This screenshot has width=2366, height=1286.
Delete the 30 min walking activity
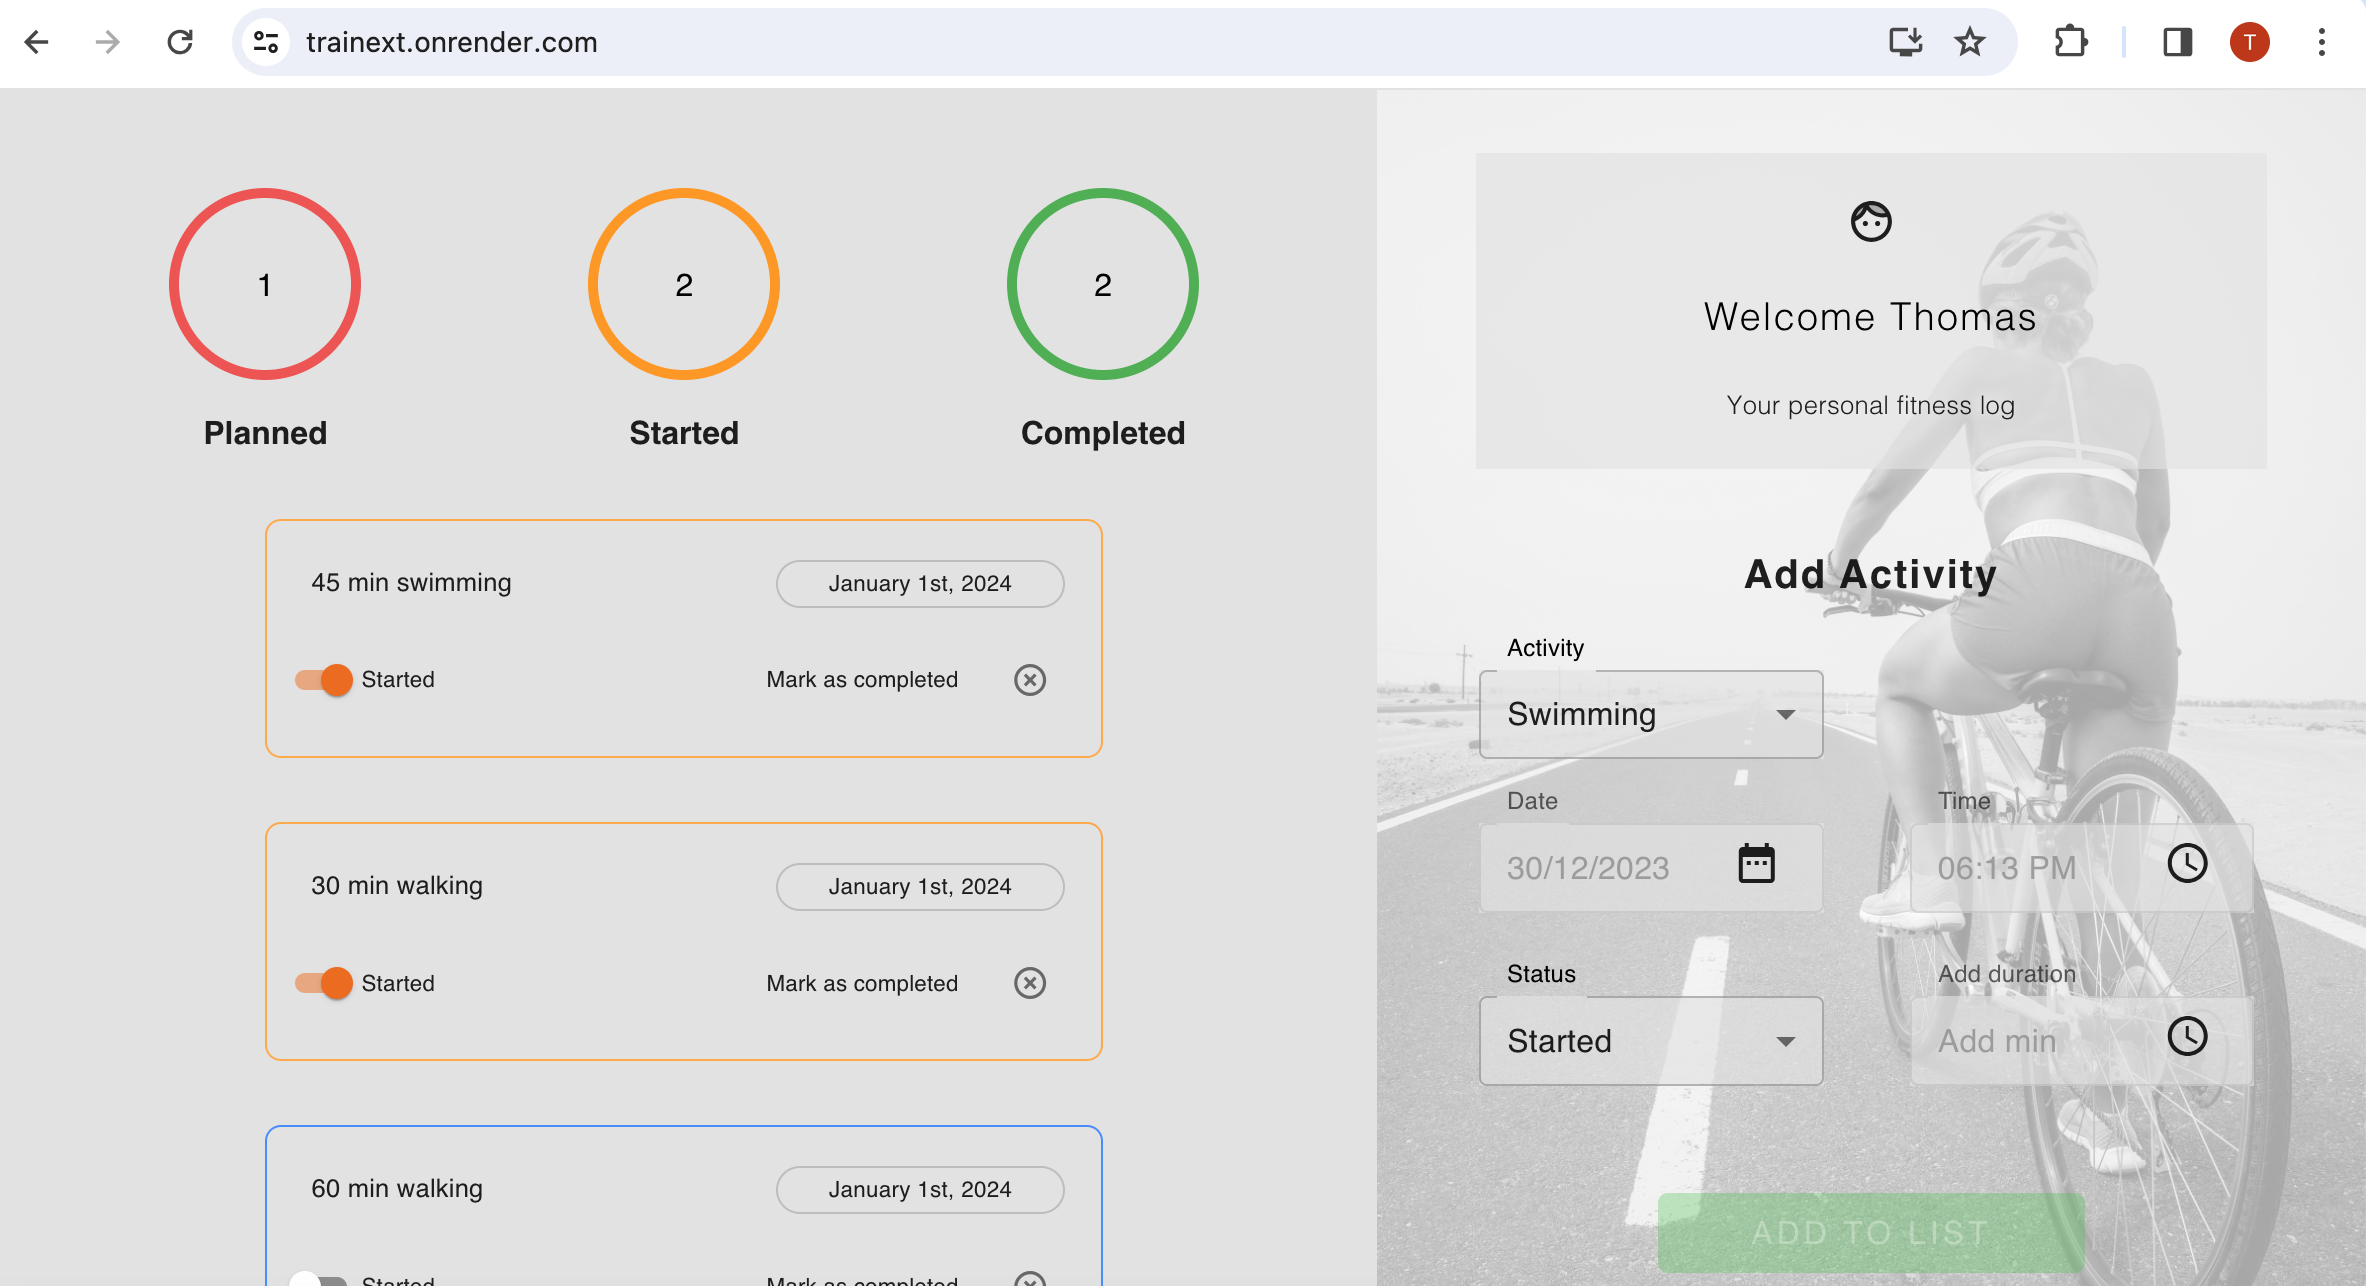tap(1030, 983)
